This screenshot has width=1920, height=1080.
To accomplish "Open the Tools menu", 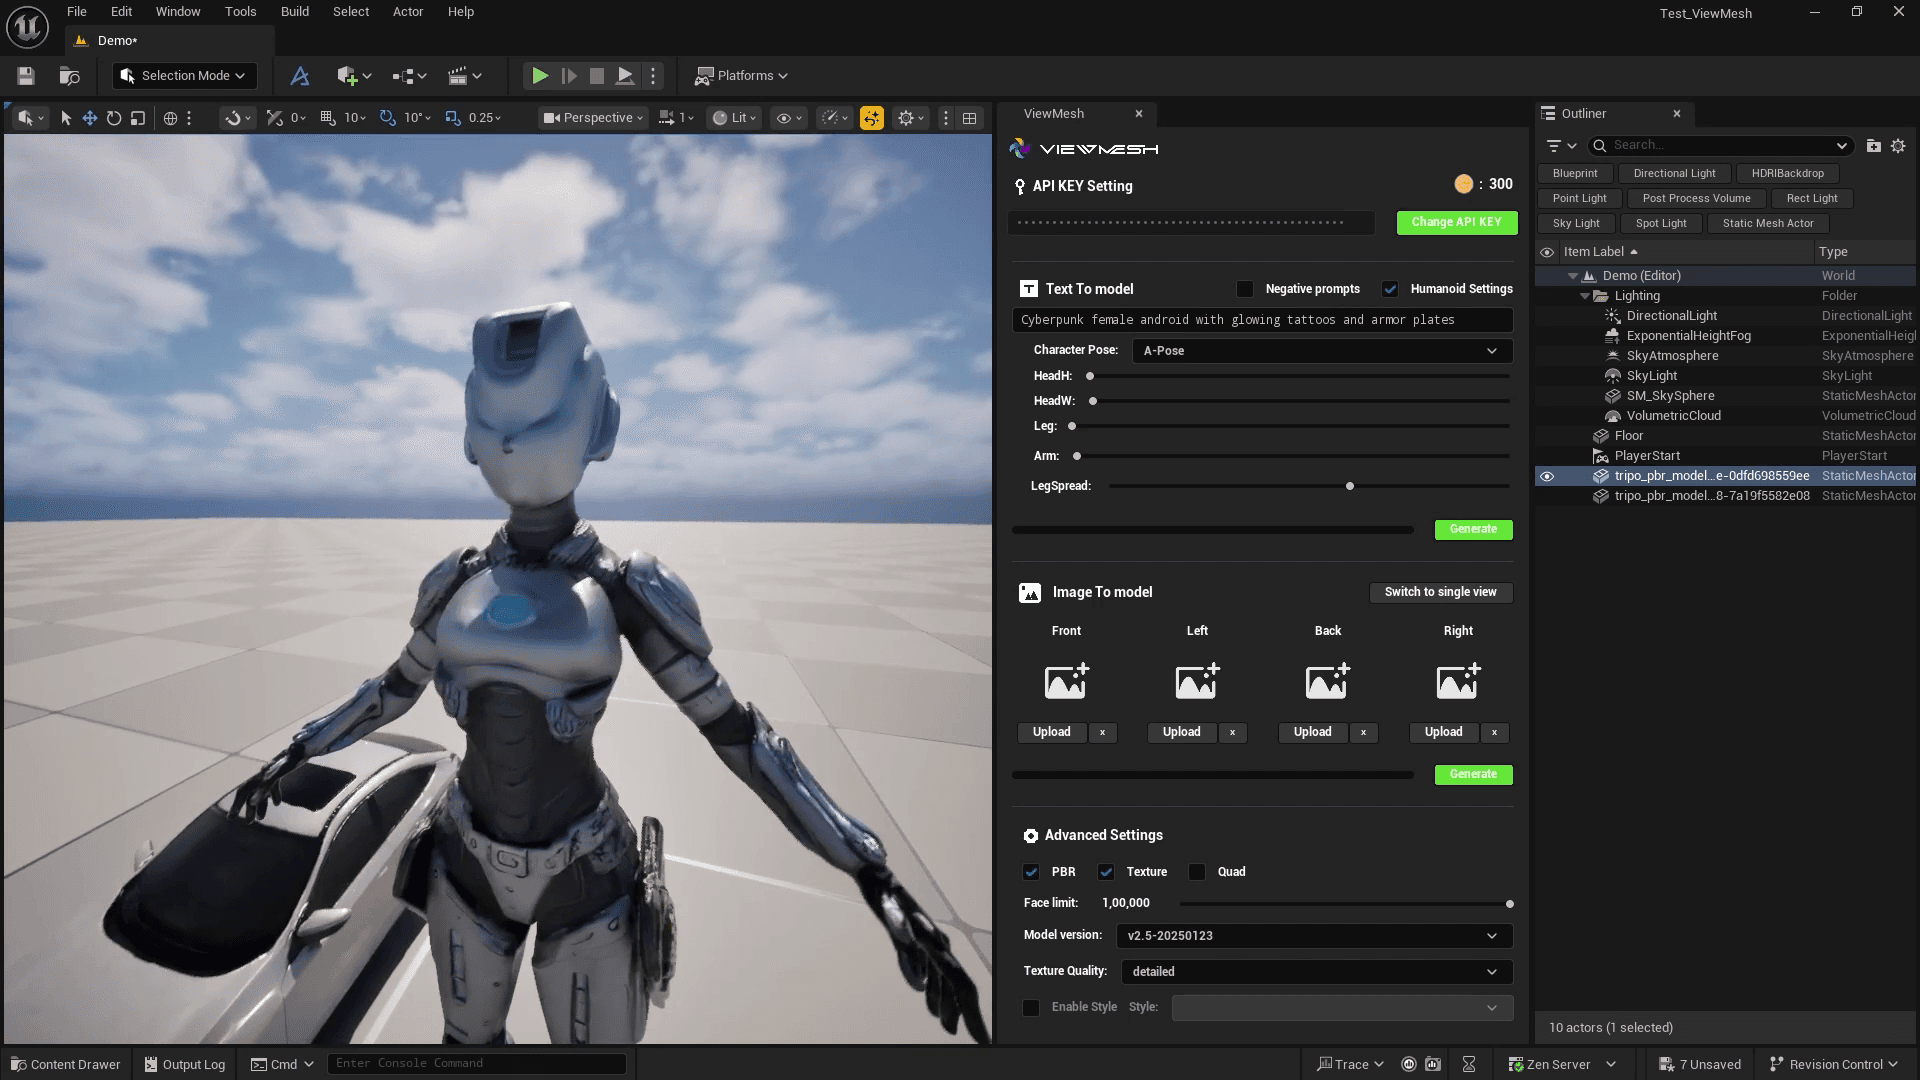I will pyautogui.click(x=240, y=12).
